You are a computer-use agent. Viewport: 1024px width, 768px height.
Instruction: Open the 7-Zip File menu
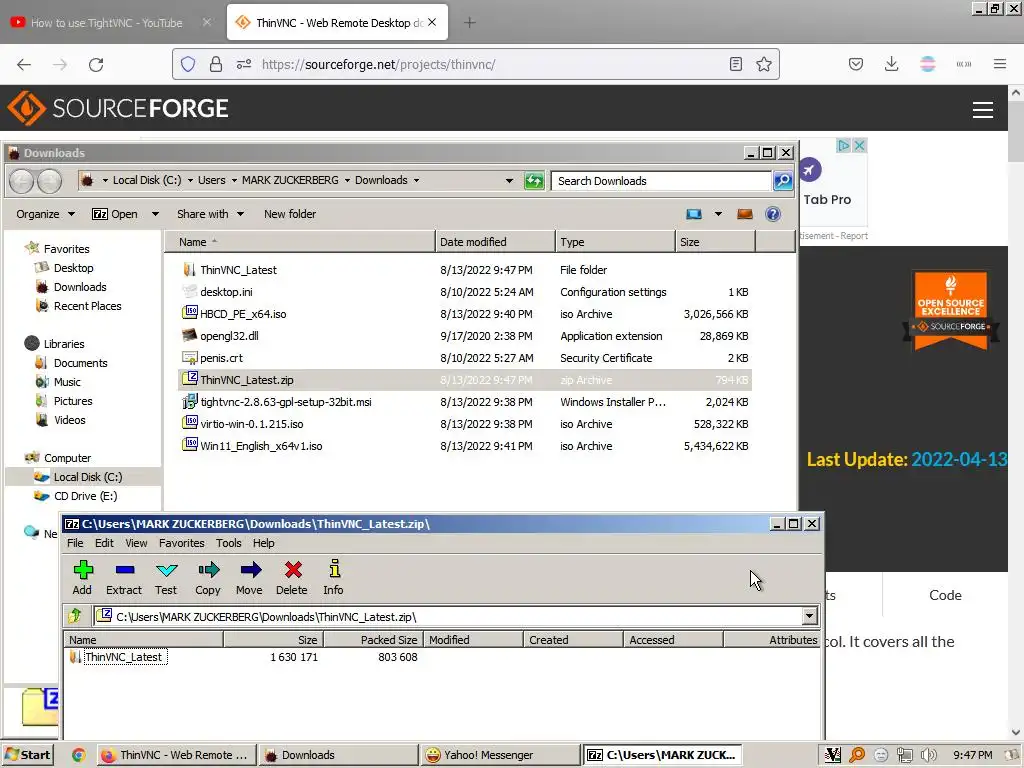[75, 543]
